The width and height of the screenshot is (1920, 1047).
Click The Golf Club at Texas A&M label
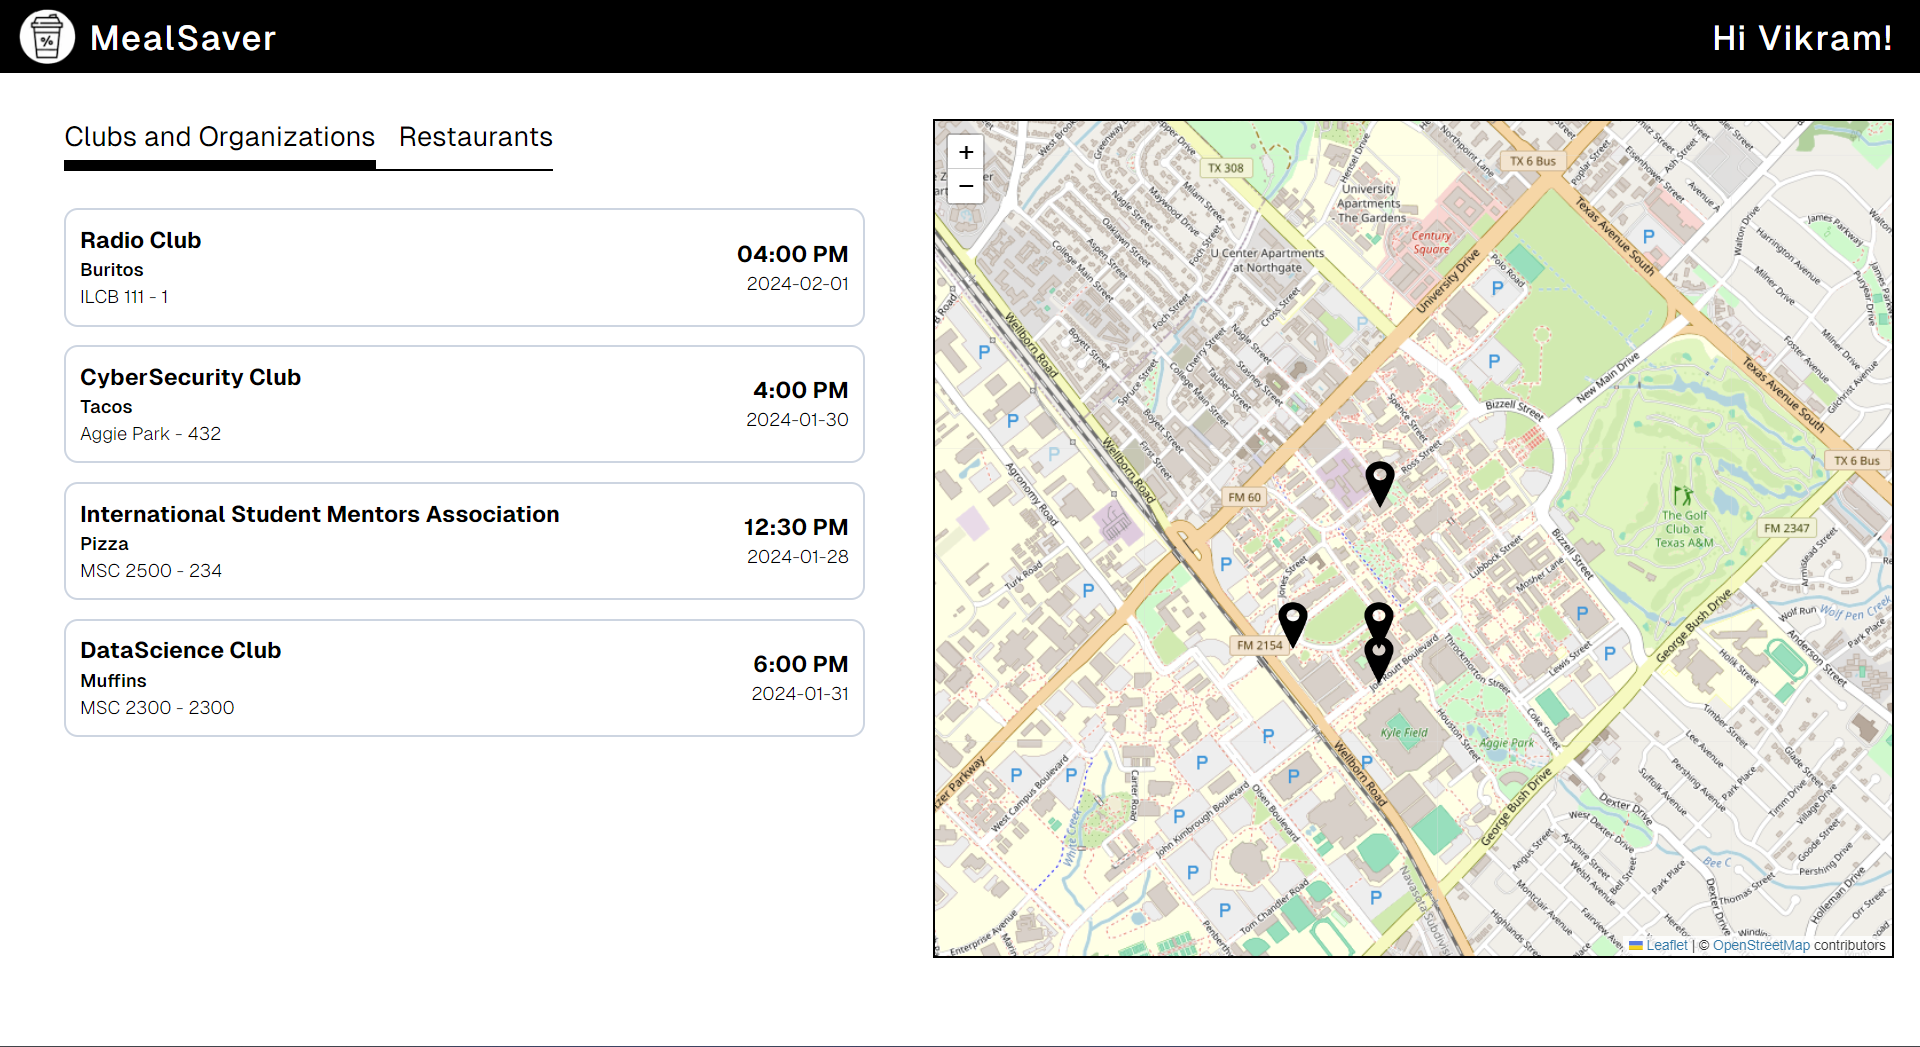click(x=1684, y=529)
